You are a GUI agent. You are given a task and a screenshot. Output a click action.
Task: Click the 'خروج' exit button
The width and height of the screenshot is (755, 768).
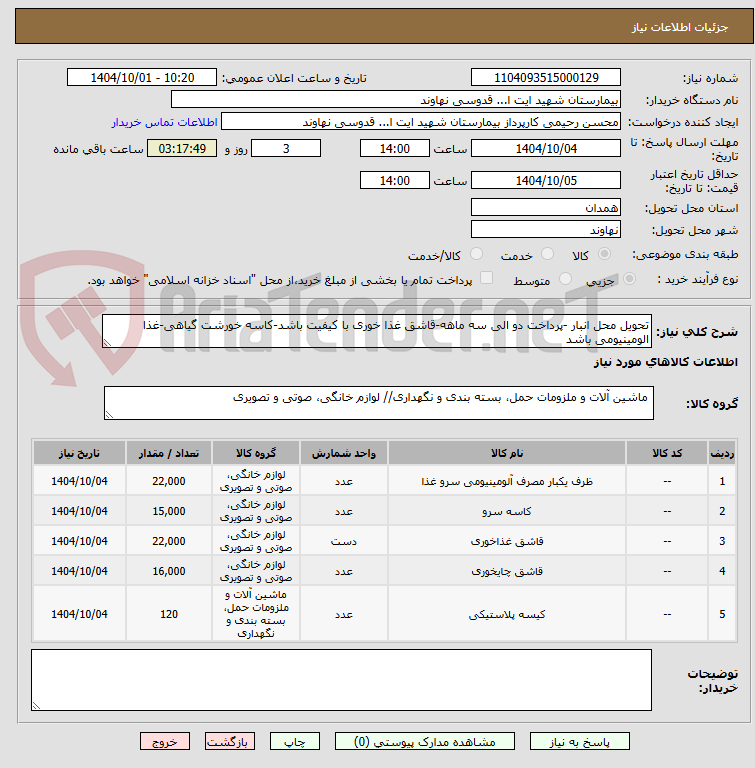coord(165,742)
